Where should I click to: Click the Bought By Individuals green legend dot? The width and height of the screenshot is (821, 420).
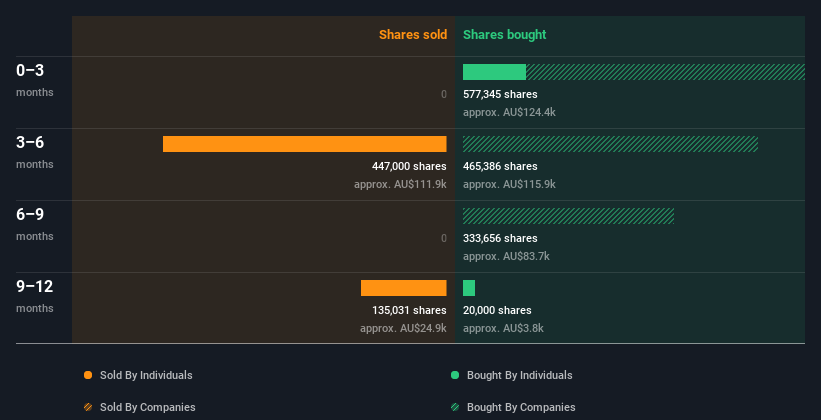point(455,375)
